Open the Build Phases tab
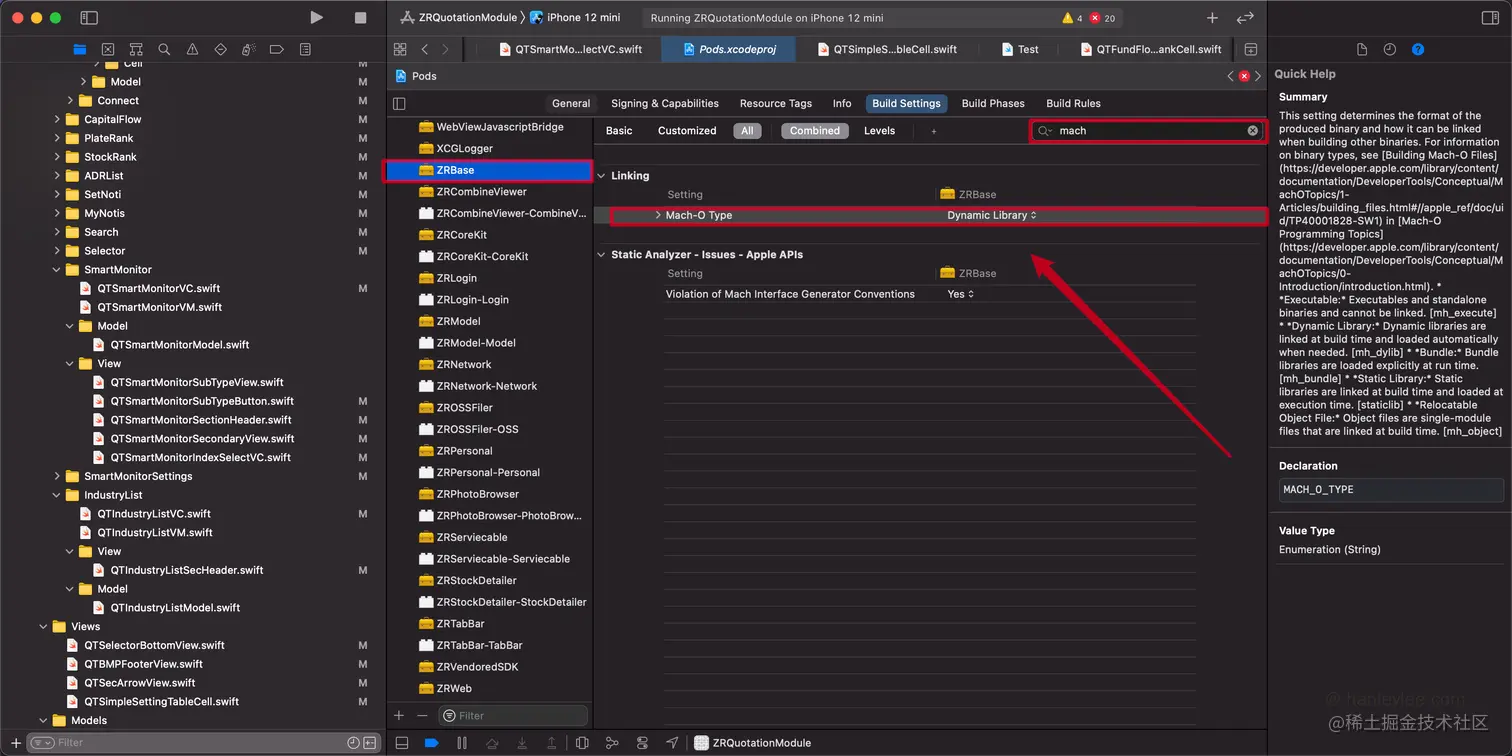 (x=993, y=103)
